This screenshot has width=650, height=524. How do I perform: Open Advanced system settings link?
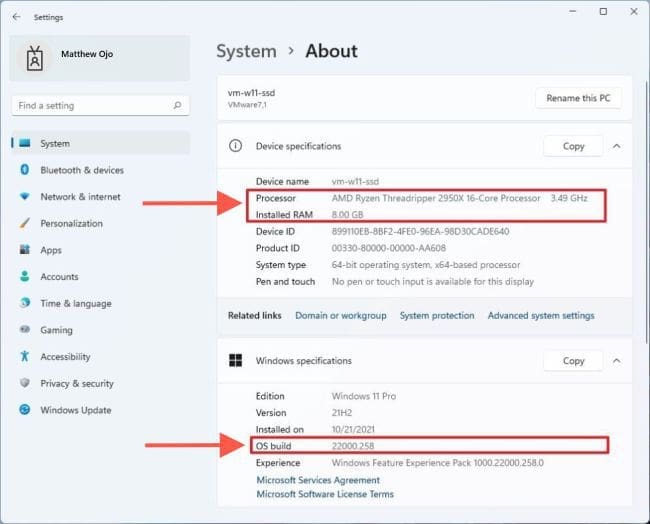540,316
